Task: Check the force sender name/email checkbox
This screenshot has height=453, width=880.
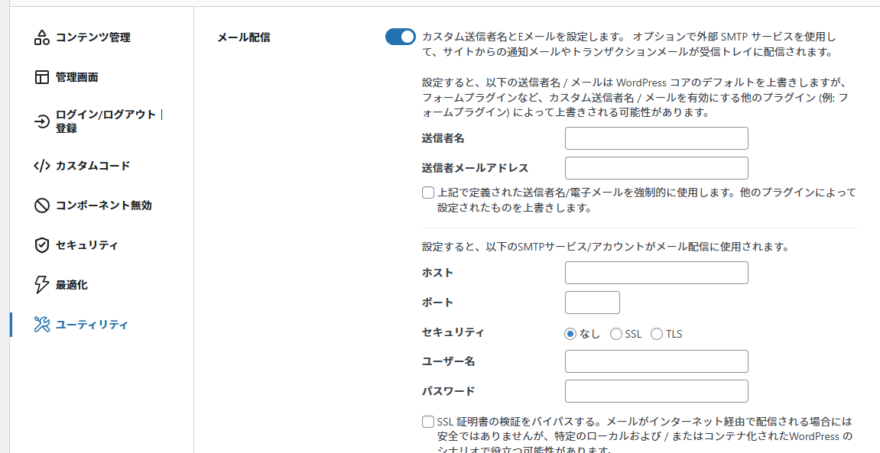Action: pos(428,193)
